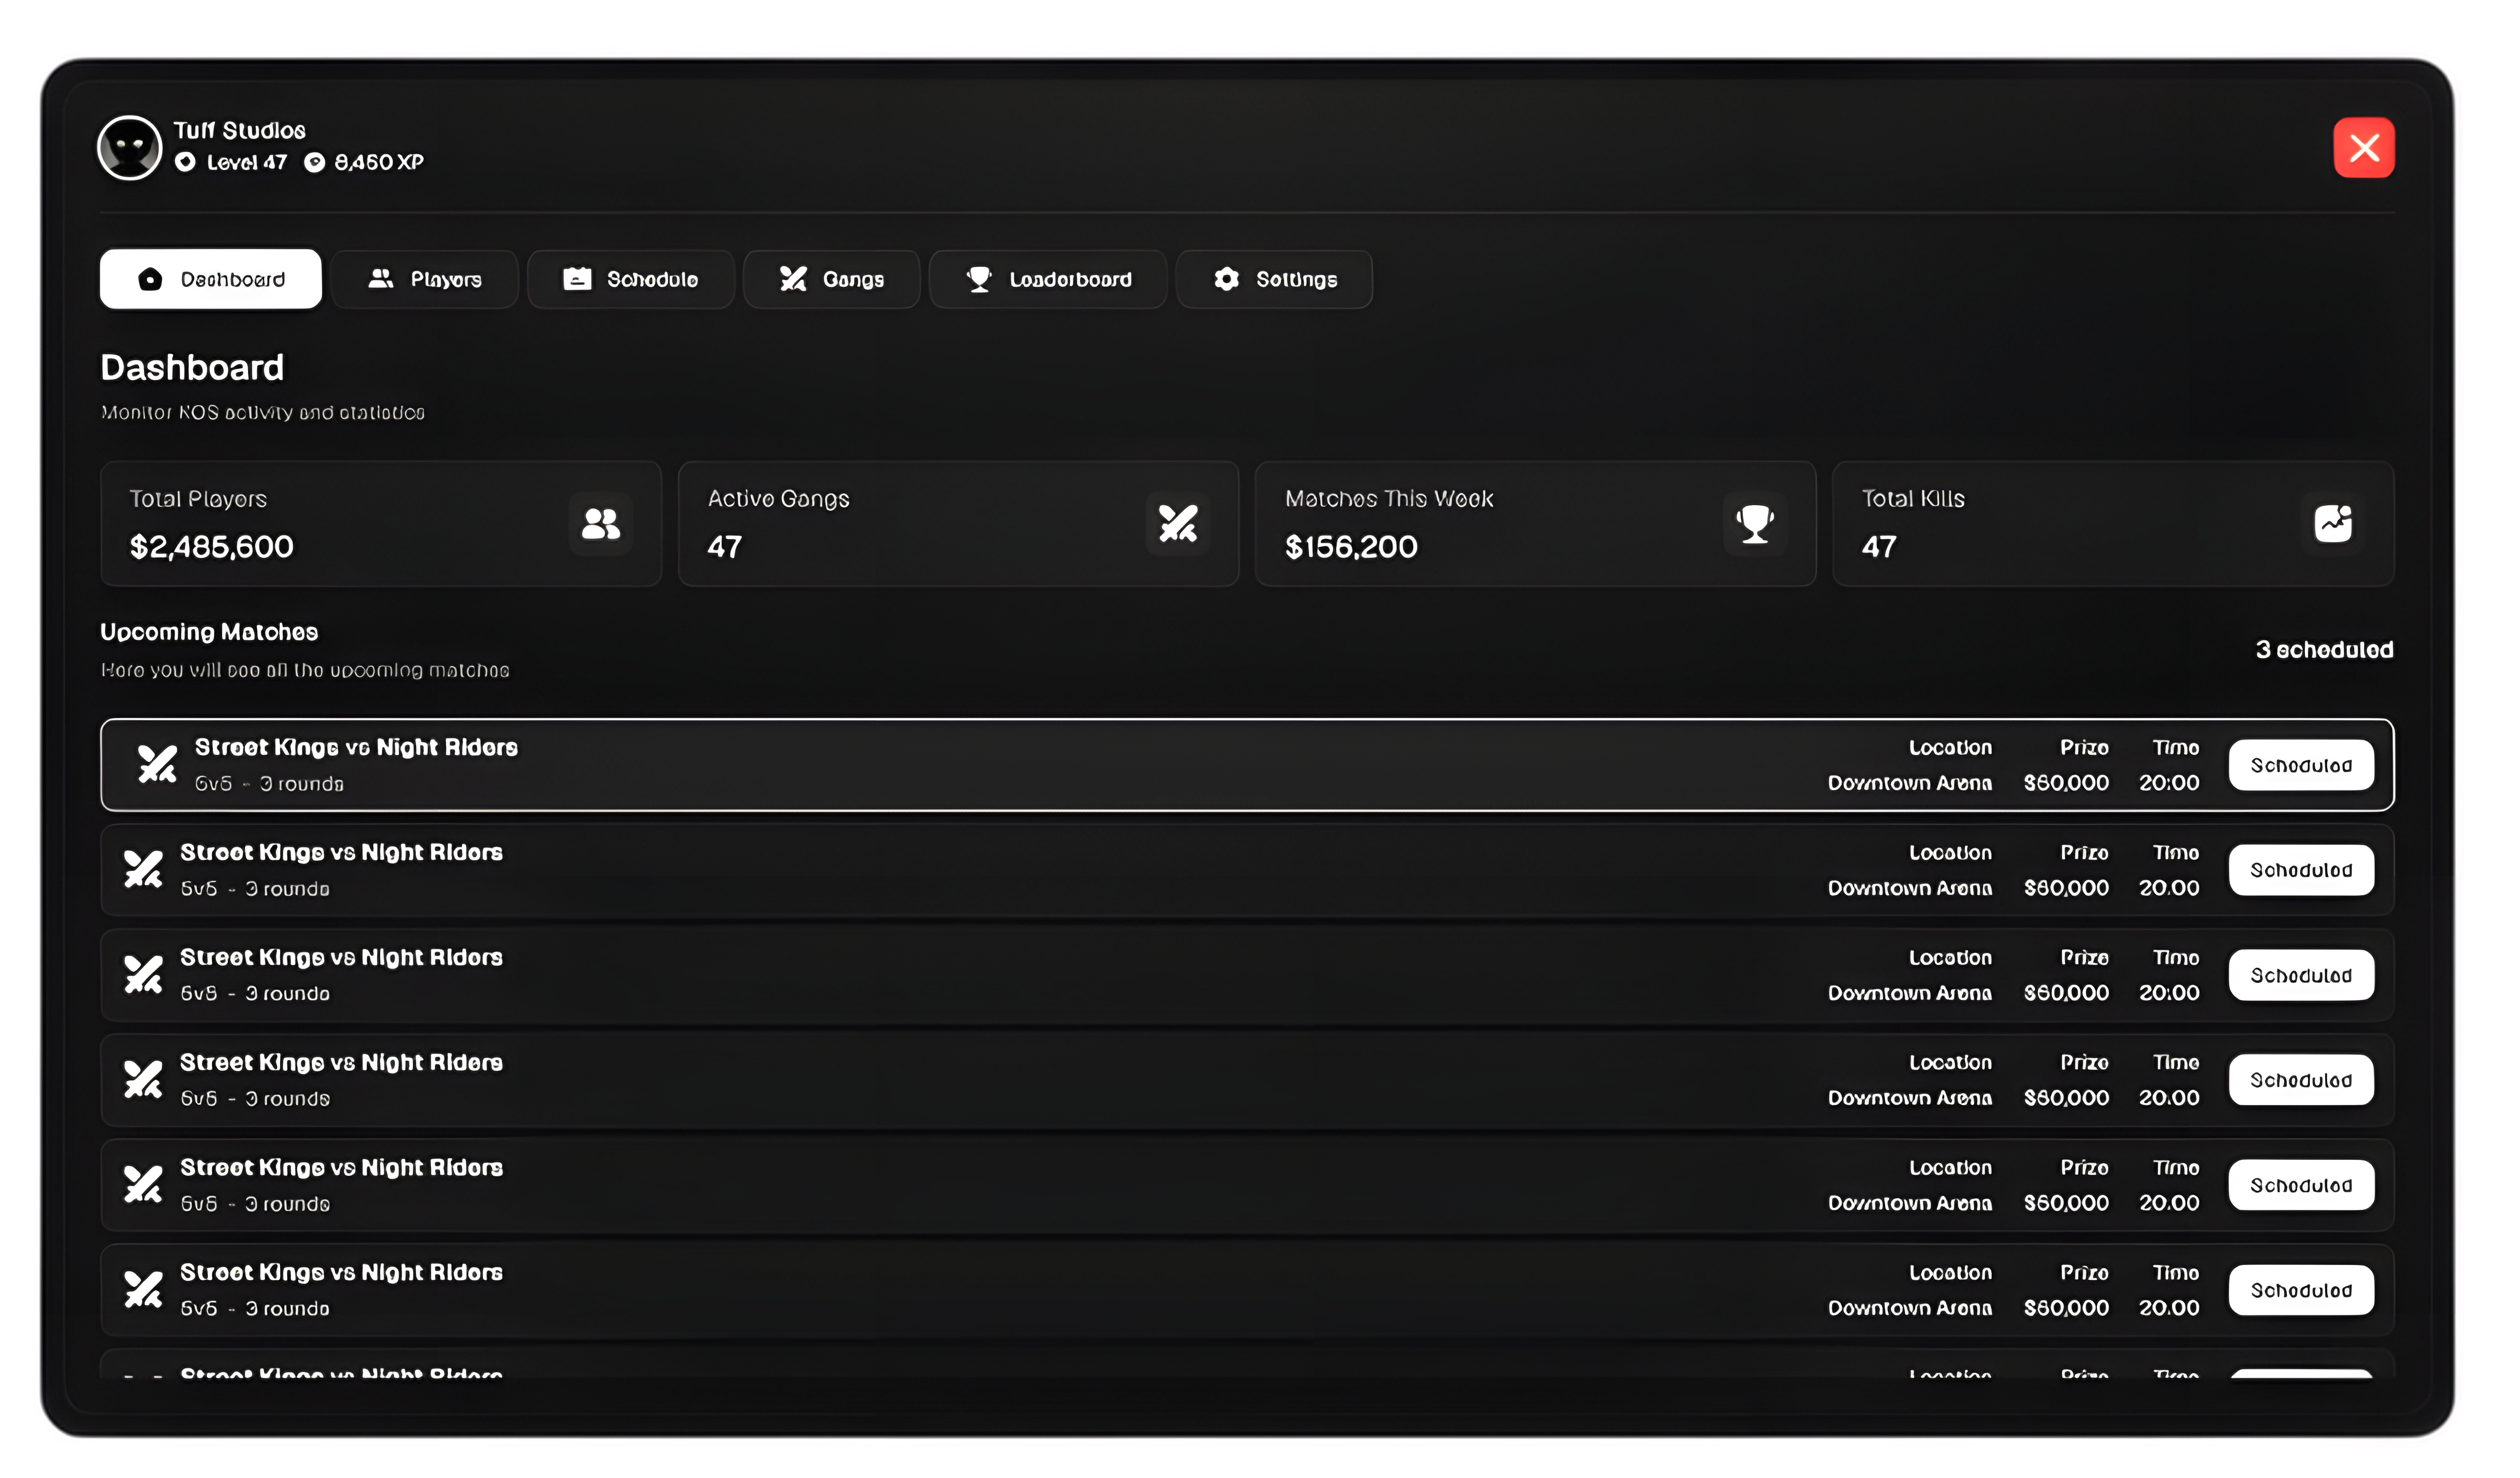
Task: Click the swords icon in the sixth match row
Action: tap(143, 1290)
